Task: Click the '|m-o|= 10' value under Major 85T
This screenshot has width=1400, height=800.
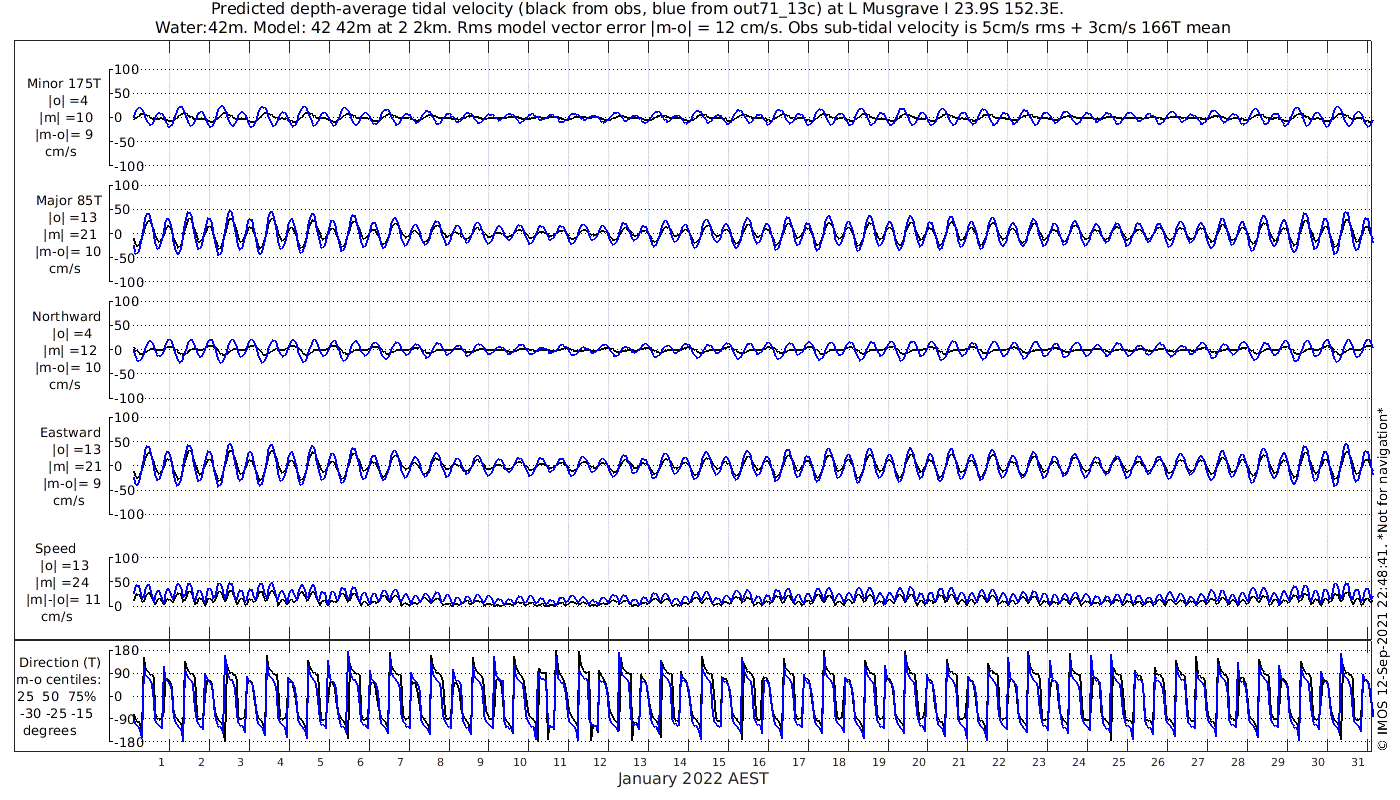Action: [x=68, y=251]
